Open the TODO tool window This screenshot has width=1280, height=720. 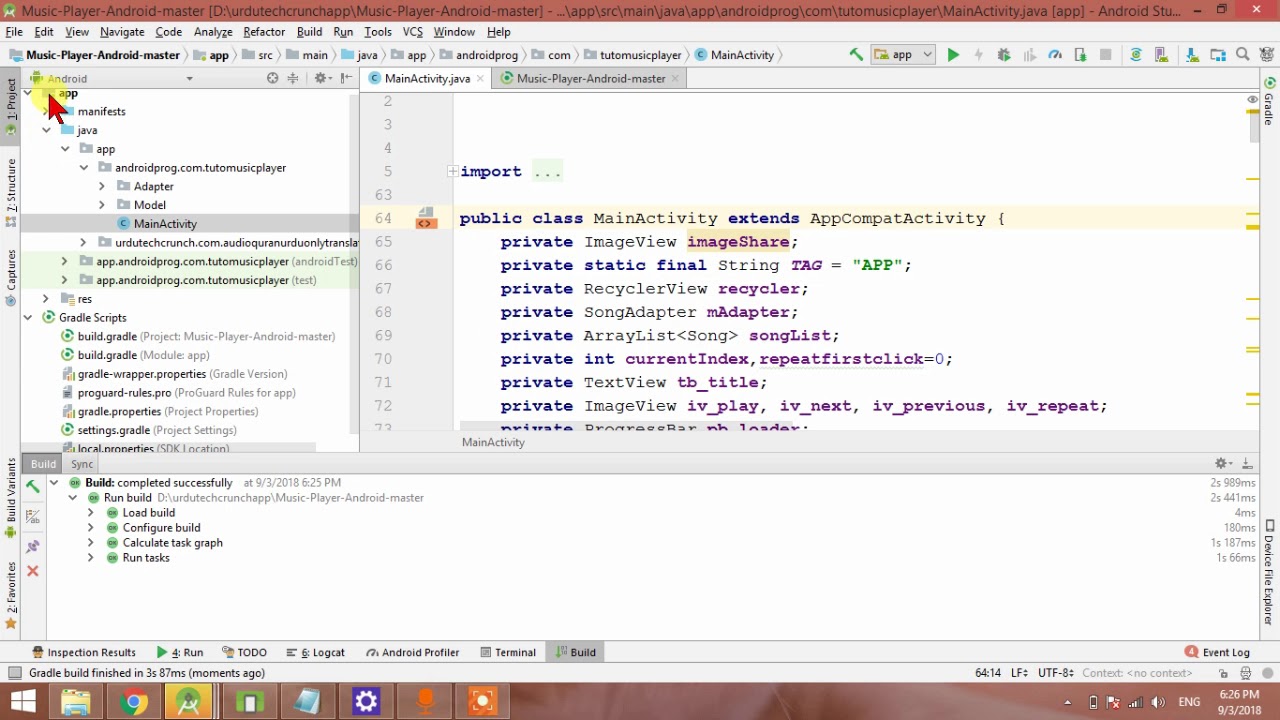tap(244, 652)
